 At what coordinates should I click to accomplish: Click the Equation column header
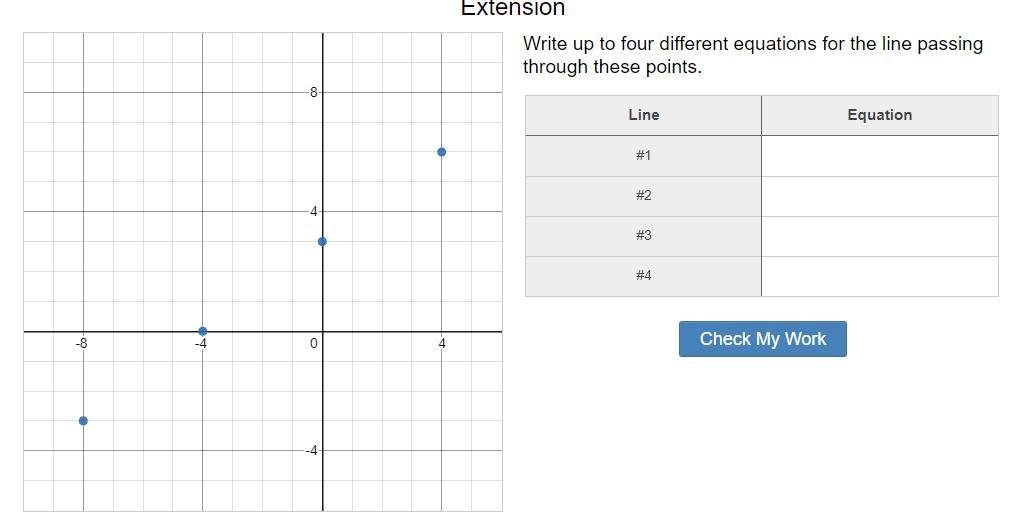pyautogui.click(x=879, y=115)
